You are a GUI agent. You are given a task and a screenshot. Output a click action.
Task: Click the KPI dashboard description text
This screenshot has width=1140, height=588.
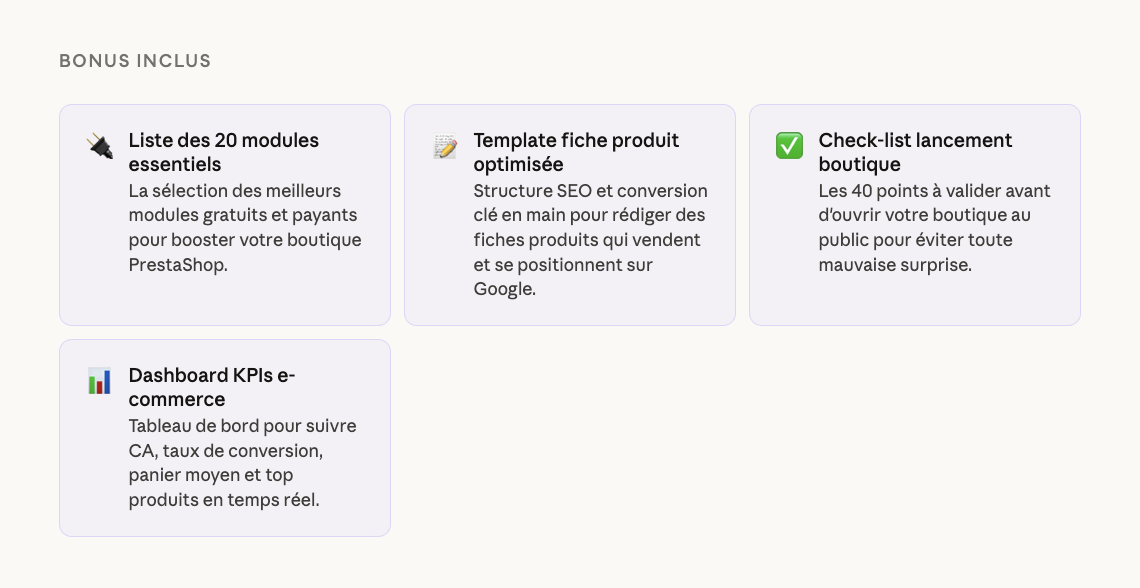click(242, 463)
